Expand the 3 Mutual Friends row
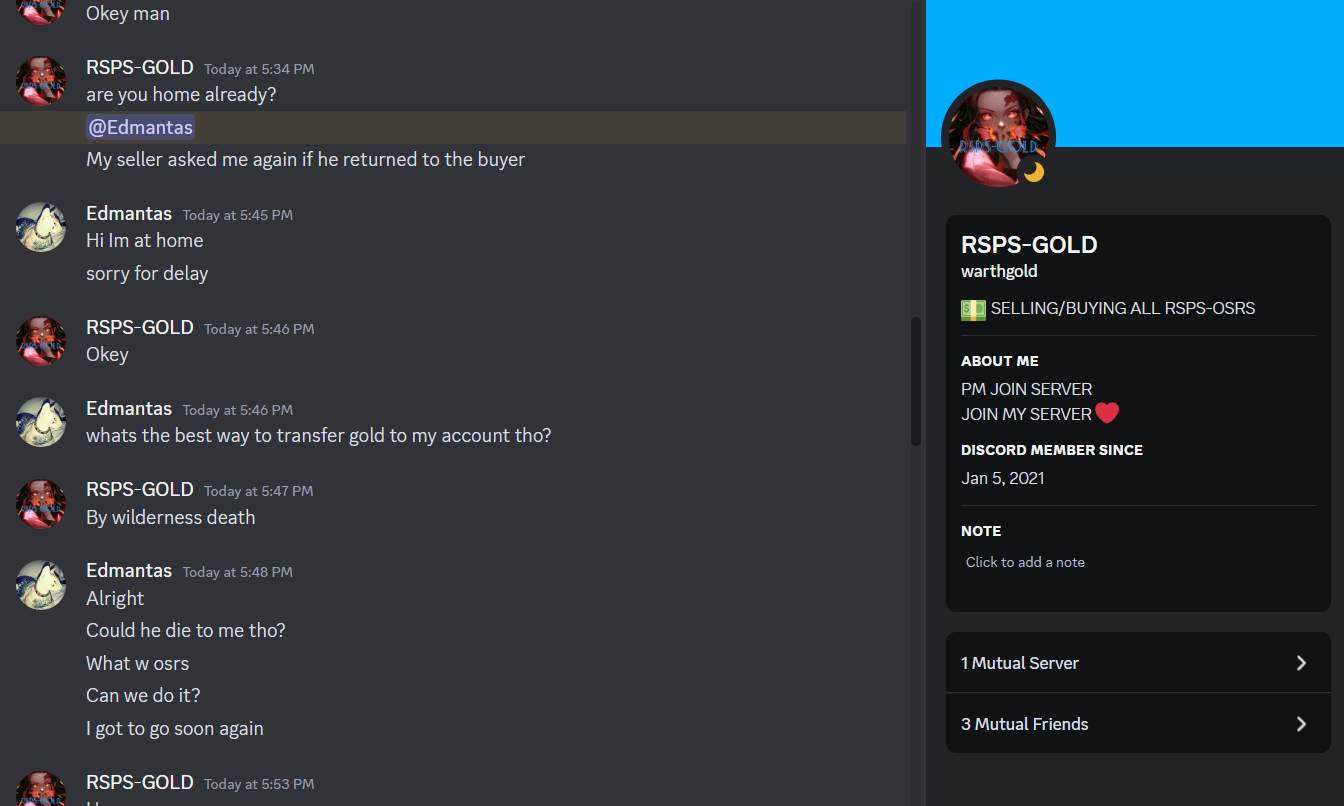 [x=1138, y=723]
